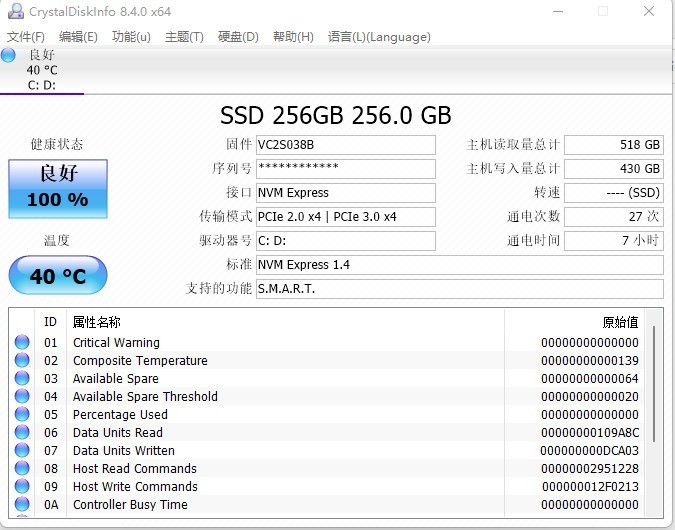Screen dimensions: 675x530
Task: Click status orb for Available Spare row
Action: pos(22,378)
